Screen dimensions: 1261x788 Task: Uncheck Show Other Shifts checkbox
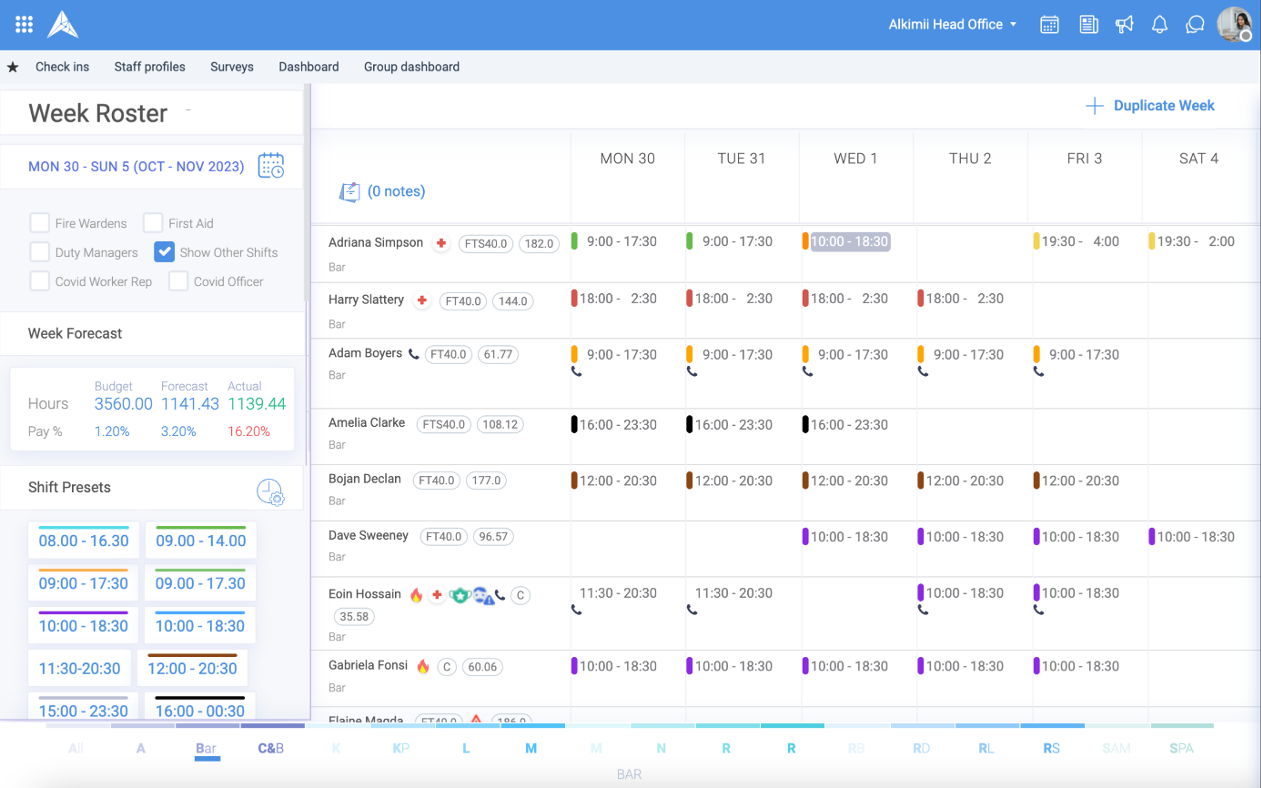point(164,252)
